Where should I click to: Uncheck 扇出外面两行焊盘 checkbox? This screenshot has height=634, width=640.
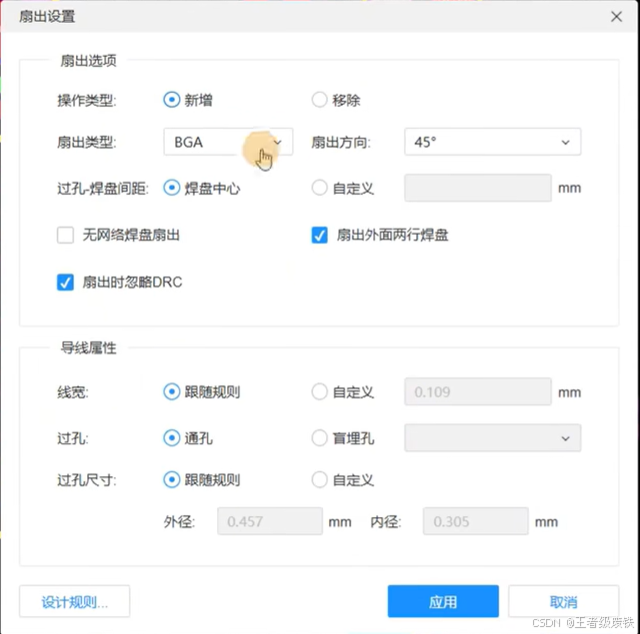tap(319, 235)
